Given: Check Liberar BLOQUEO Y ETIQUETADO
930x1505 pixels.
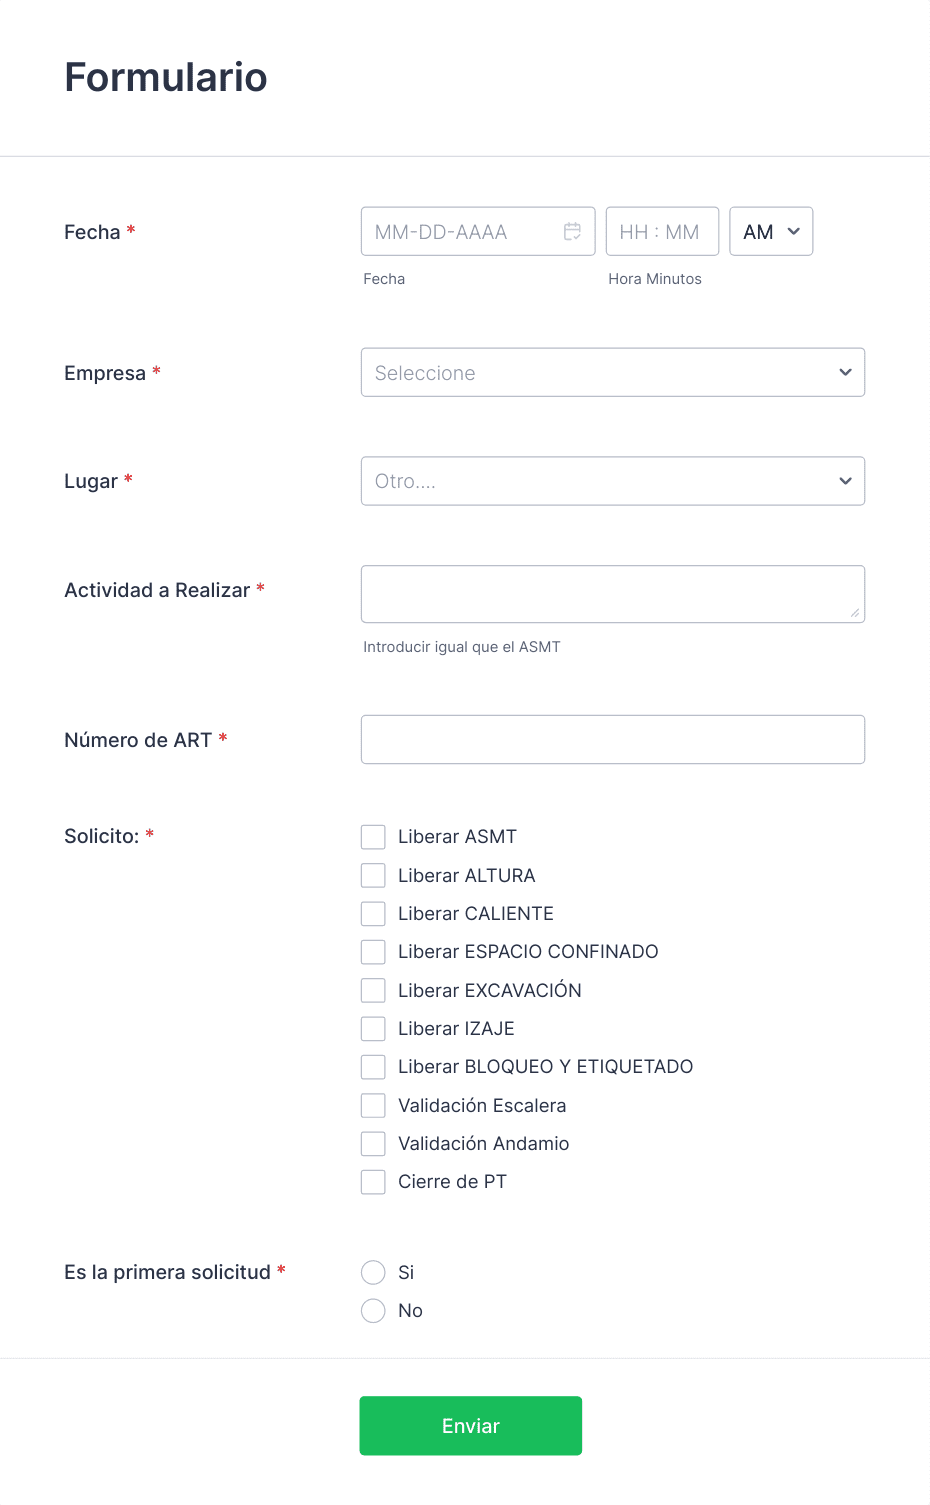Looking at the screenshot, I should pyautogui.click(x=373, y=1067).
